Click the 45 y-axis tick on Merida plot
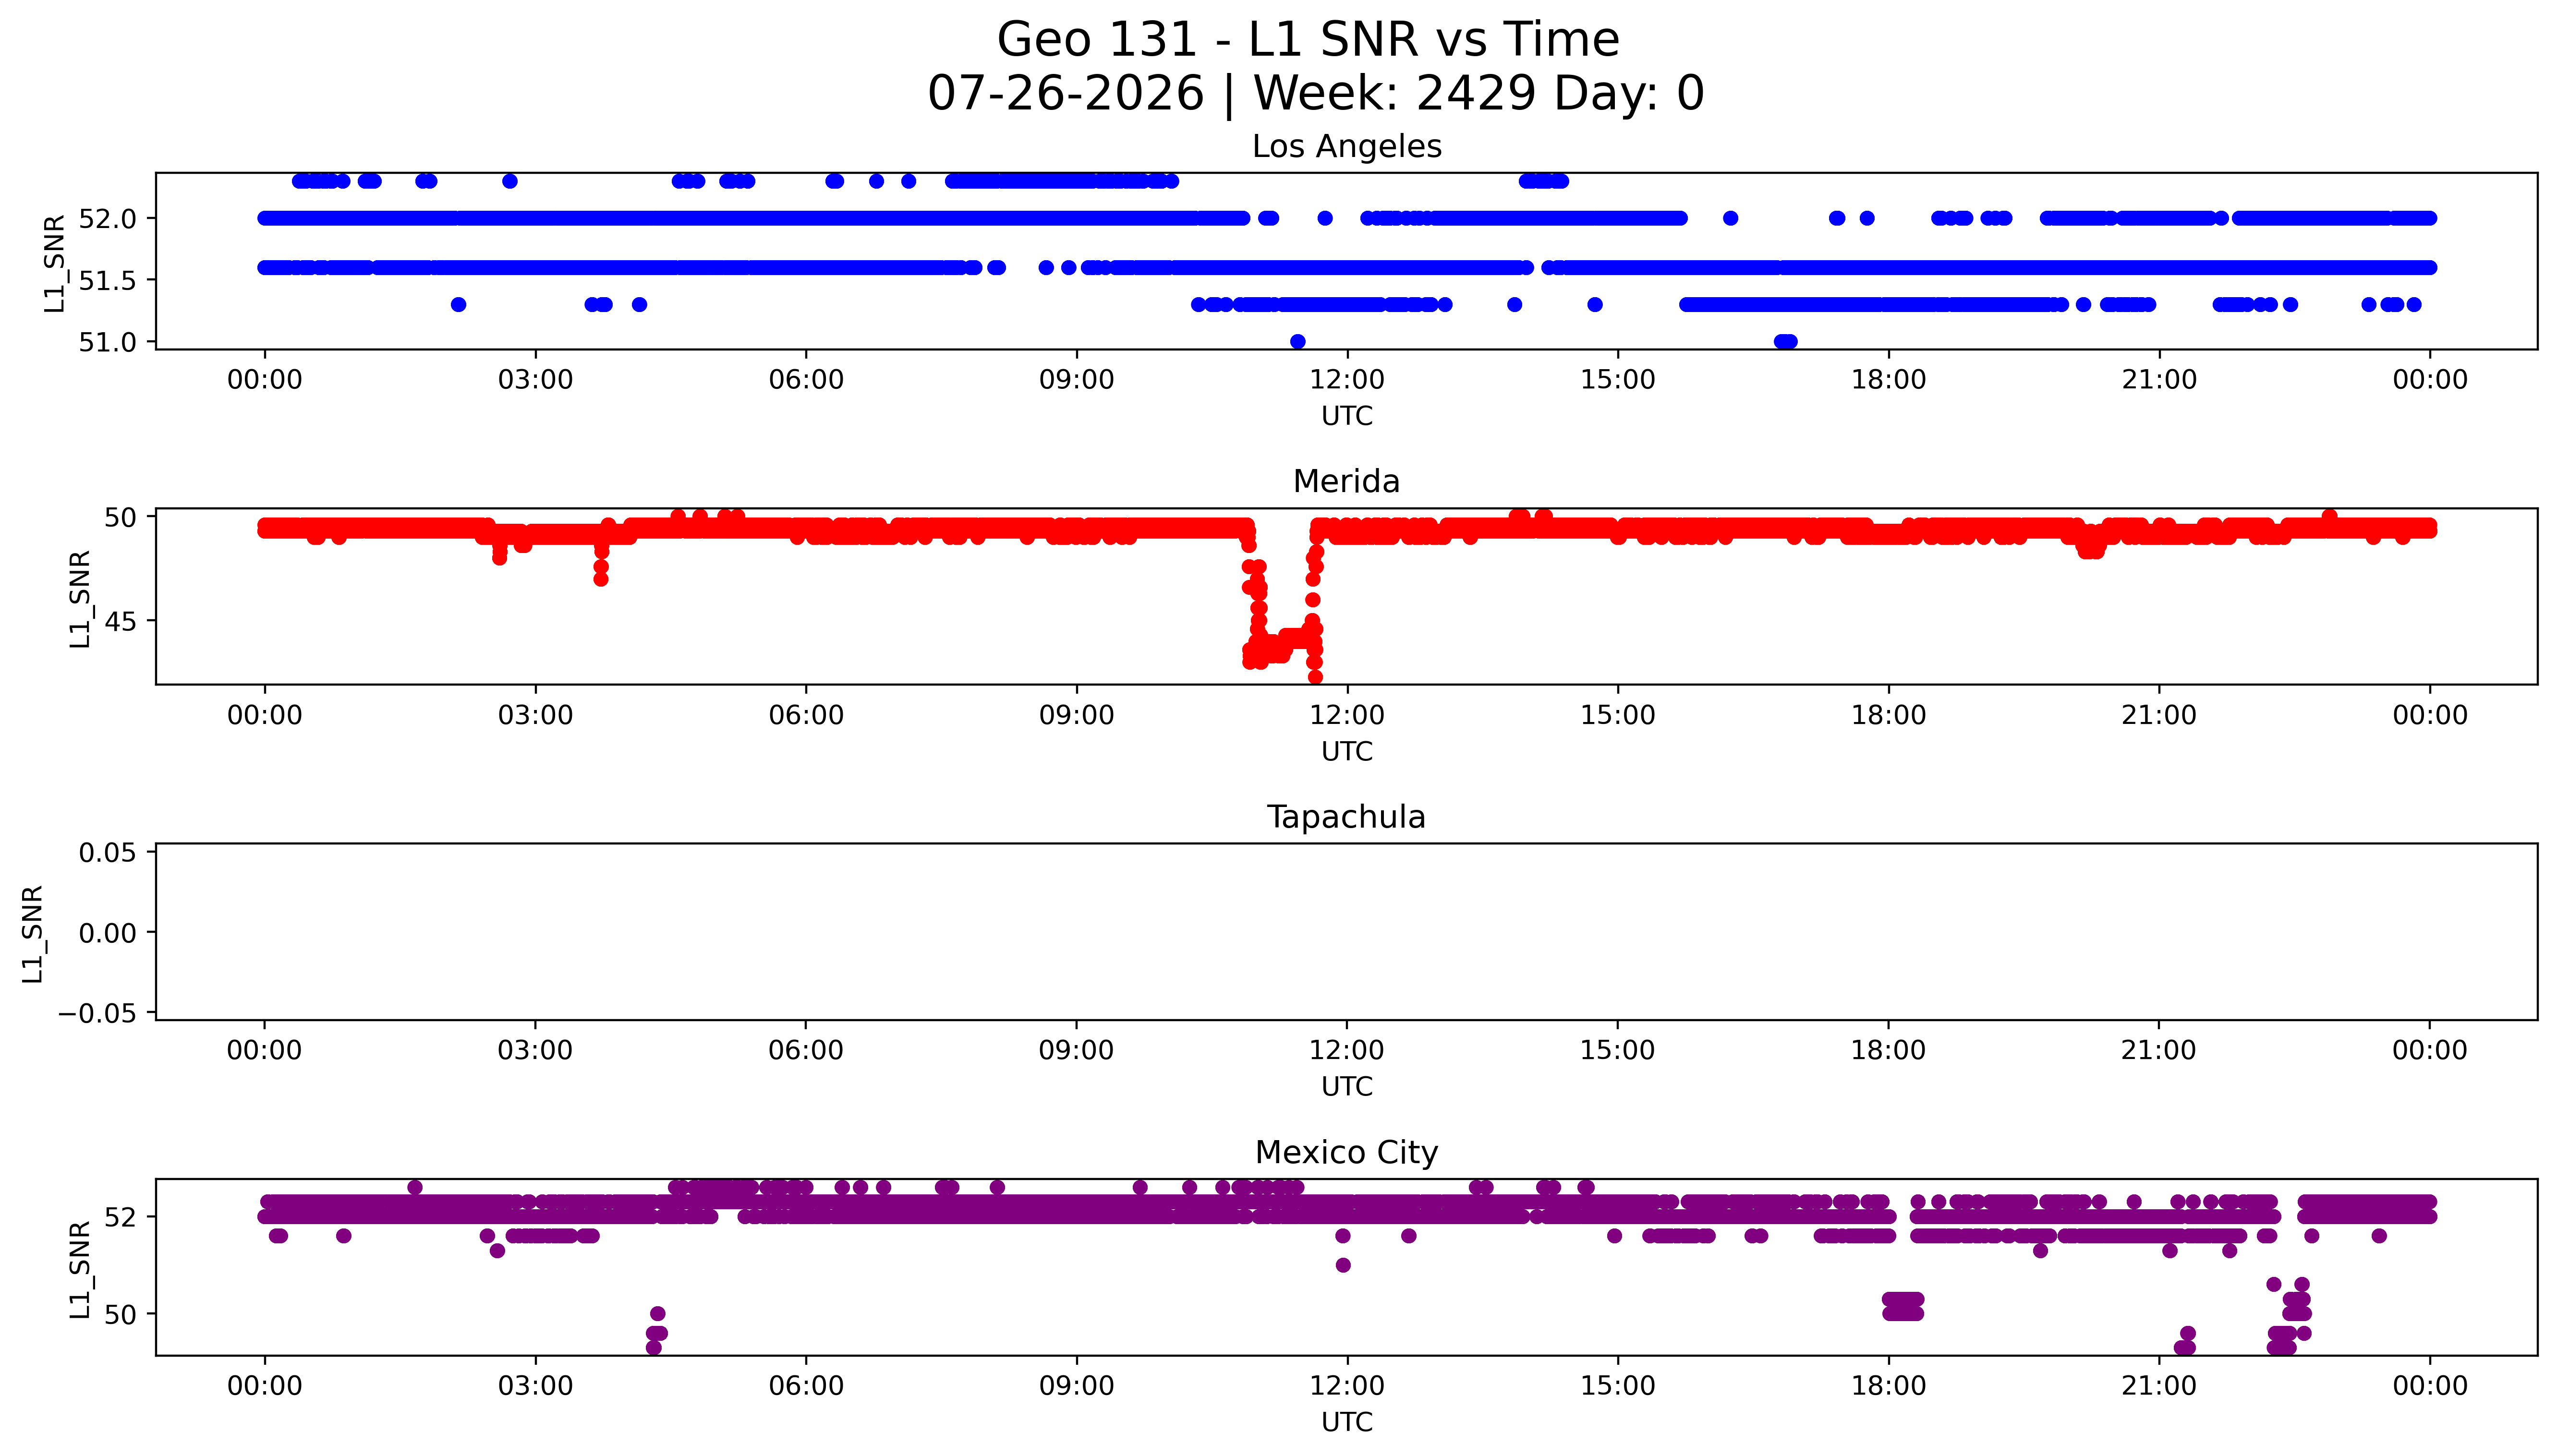Image resolution: width=2557 pixels, height=1456 pixels. coord(120,621)
